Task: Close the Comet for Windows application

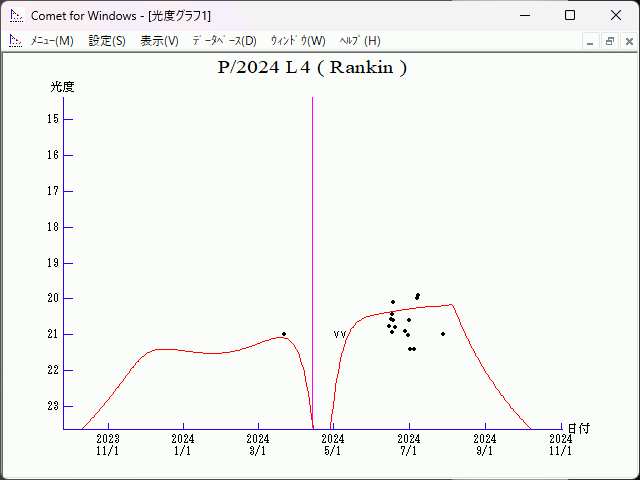Action: tap(615, 16)
